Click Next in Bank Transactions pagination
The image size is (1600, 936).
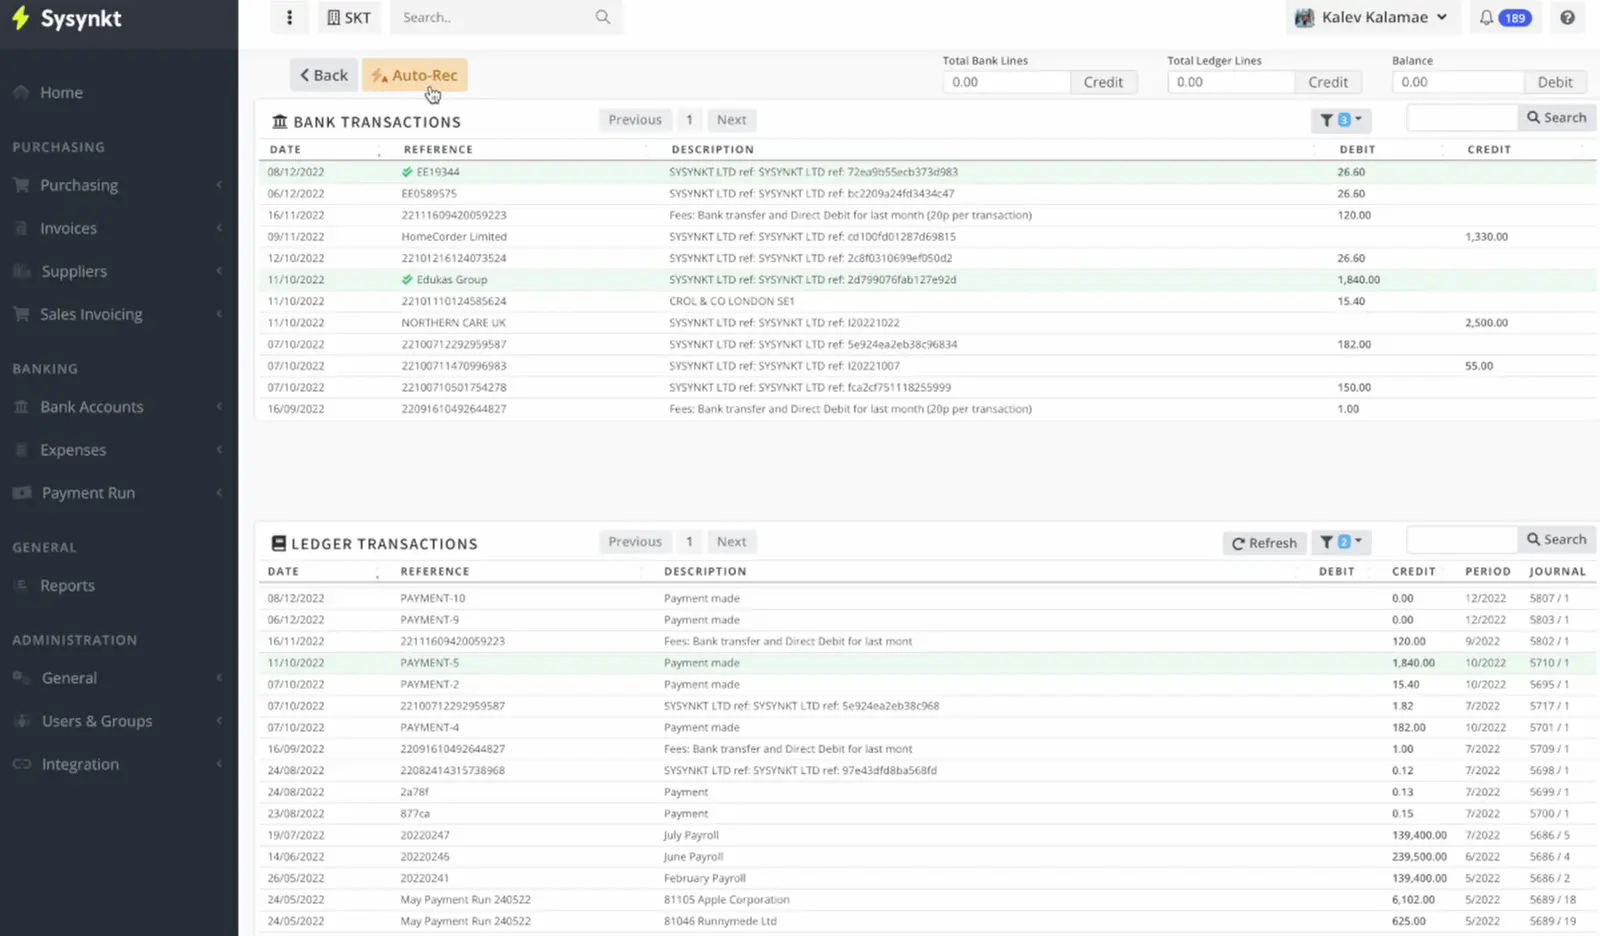coord(731,120)
